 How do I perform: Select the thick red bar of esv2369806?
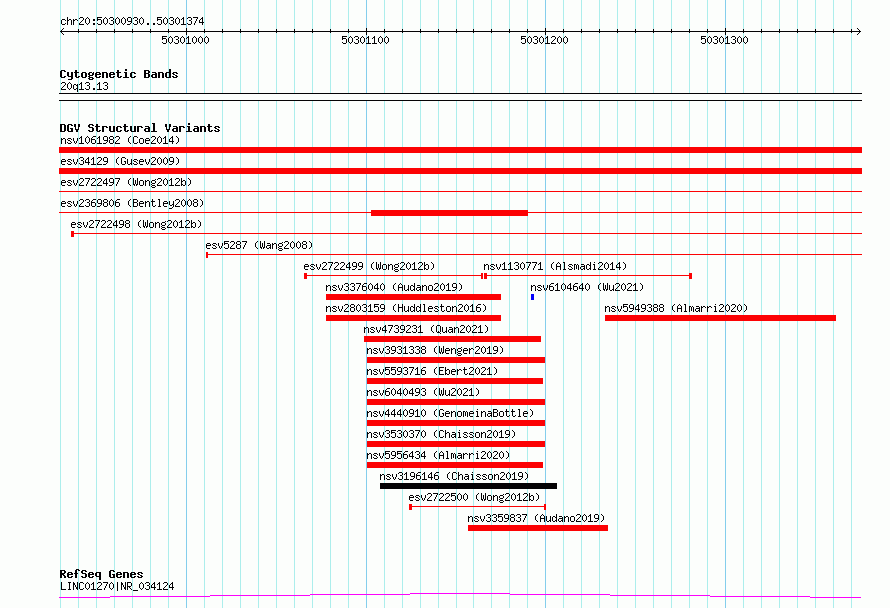pos(450,213)
